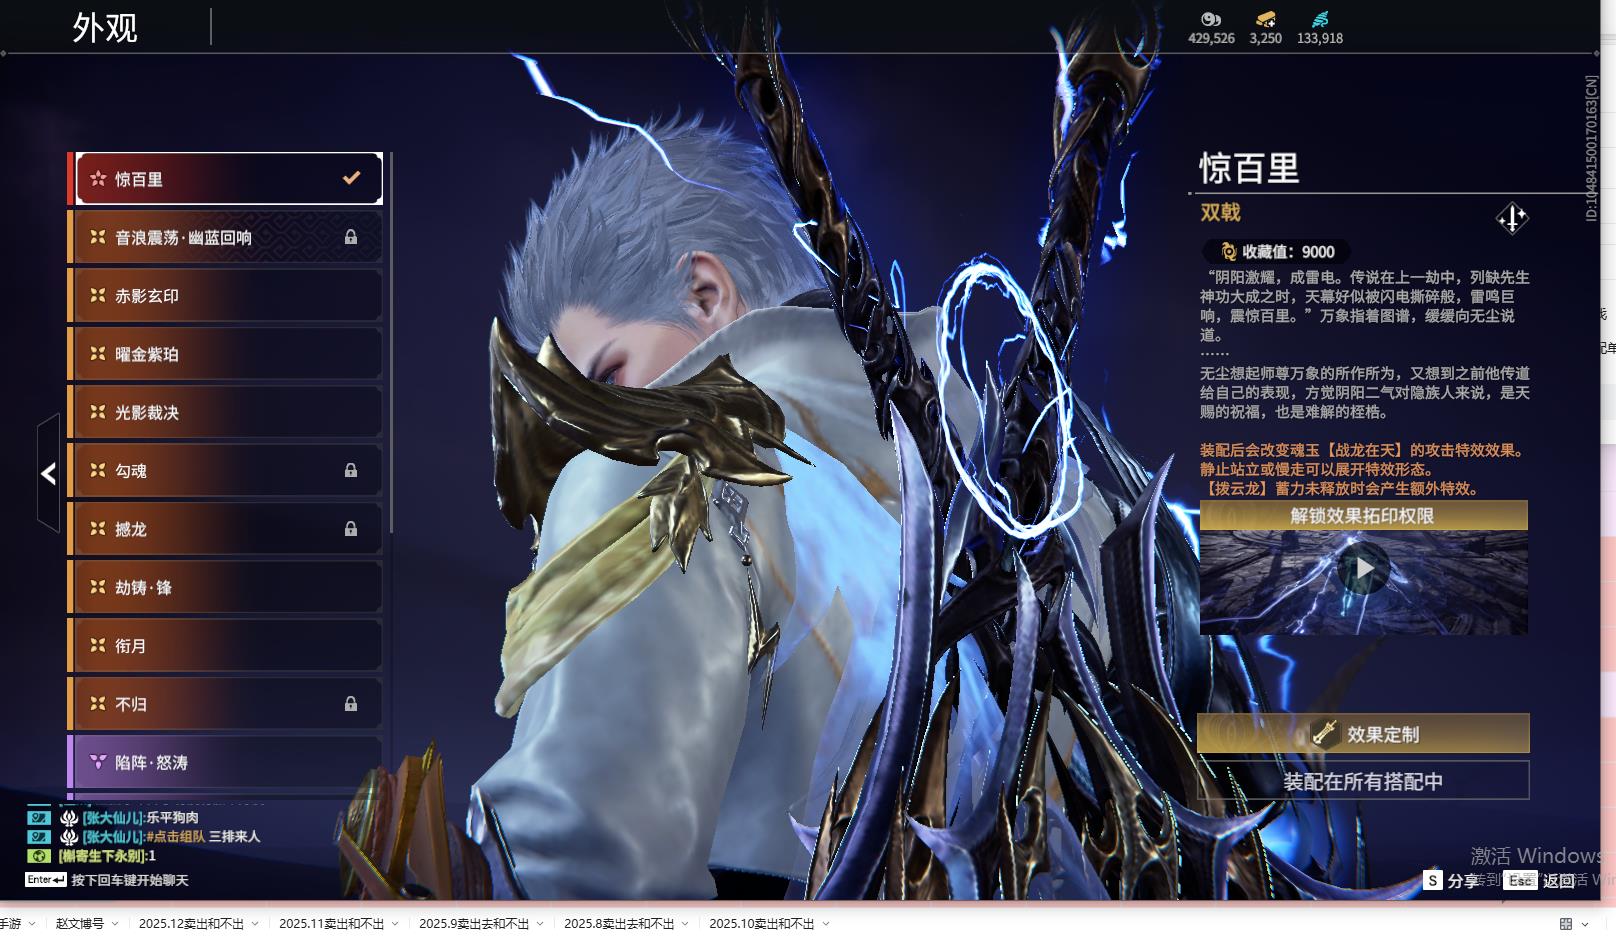Click the lock icon on 撼龙 row

coord(351,528)
